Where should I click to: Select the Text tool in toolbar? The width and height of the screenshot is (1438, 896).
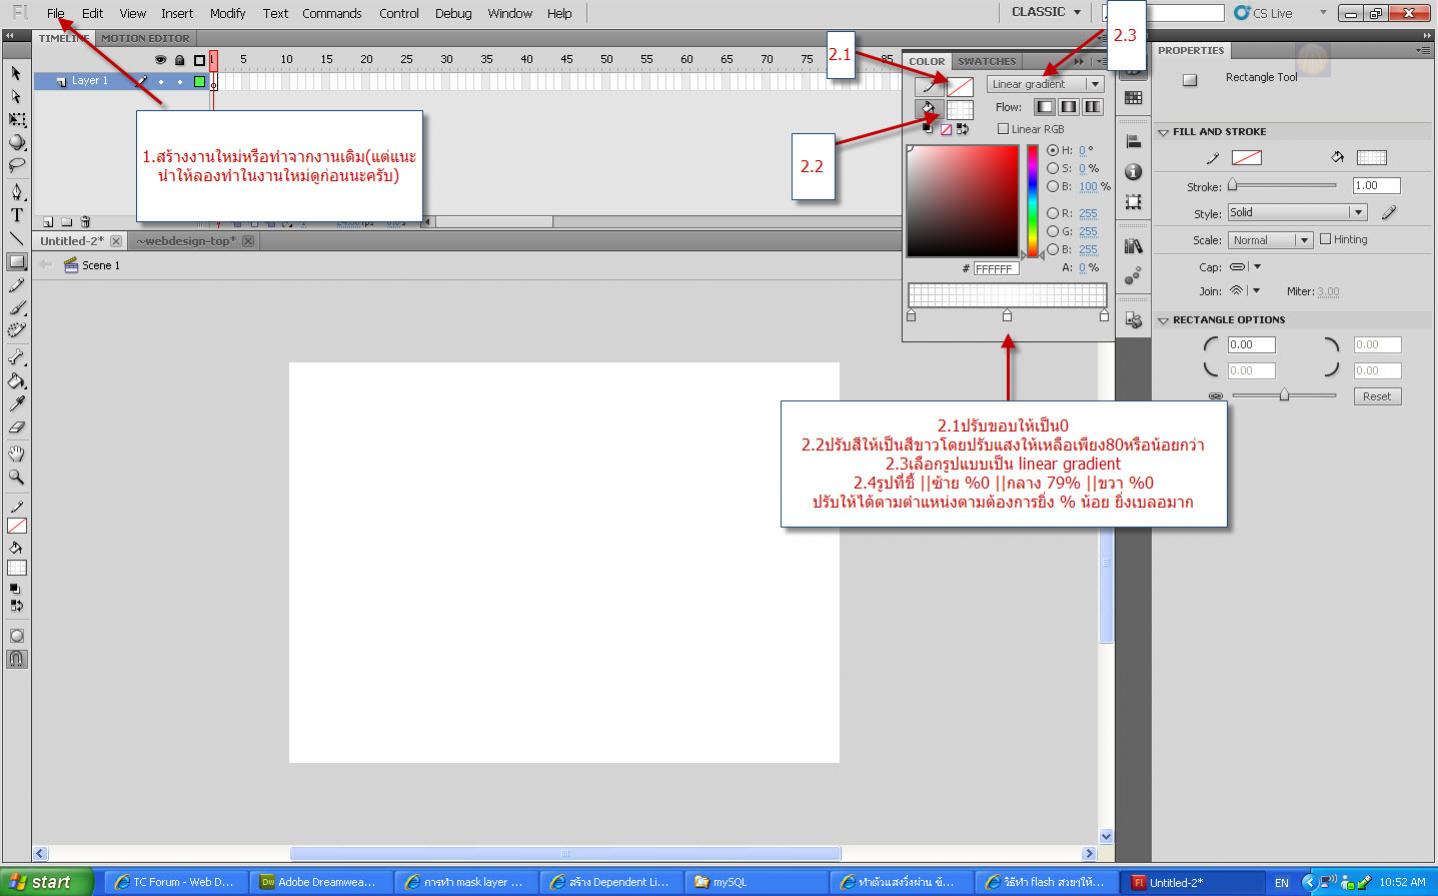pyautogui.click(x=16, y=215)
